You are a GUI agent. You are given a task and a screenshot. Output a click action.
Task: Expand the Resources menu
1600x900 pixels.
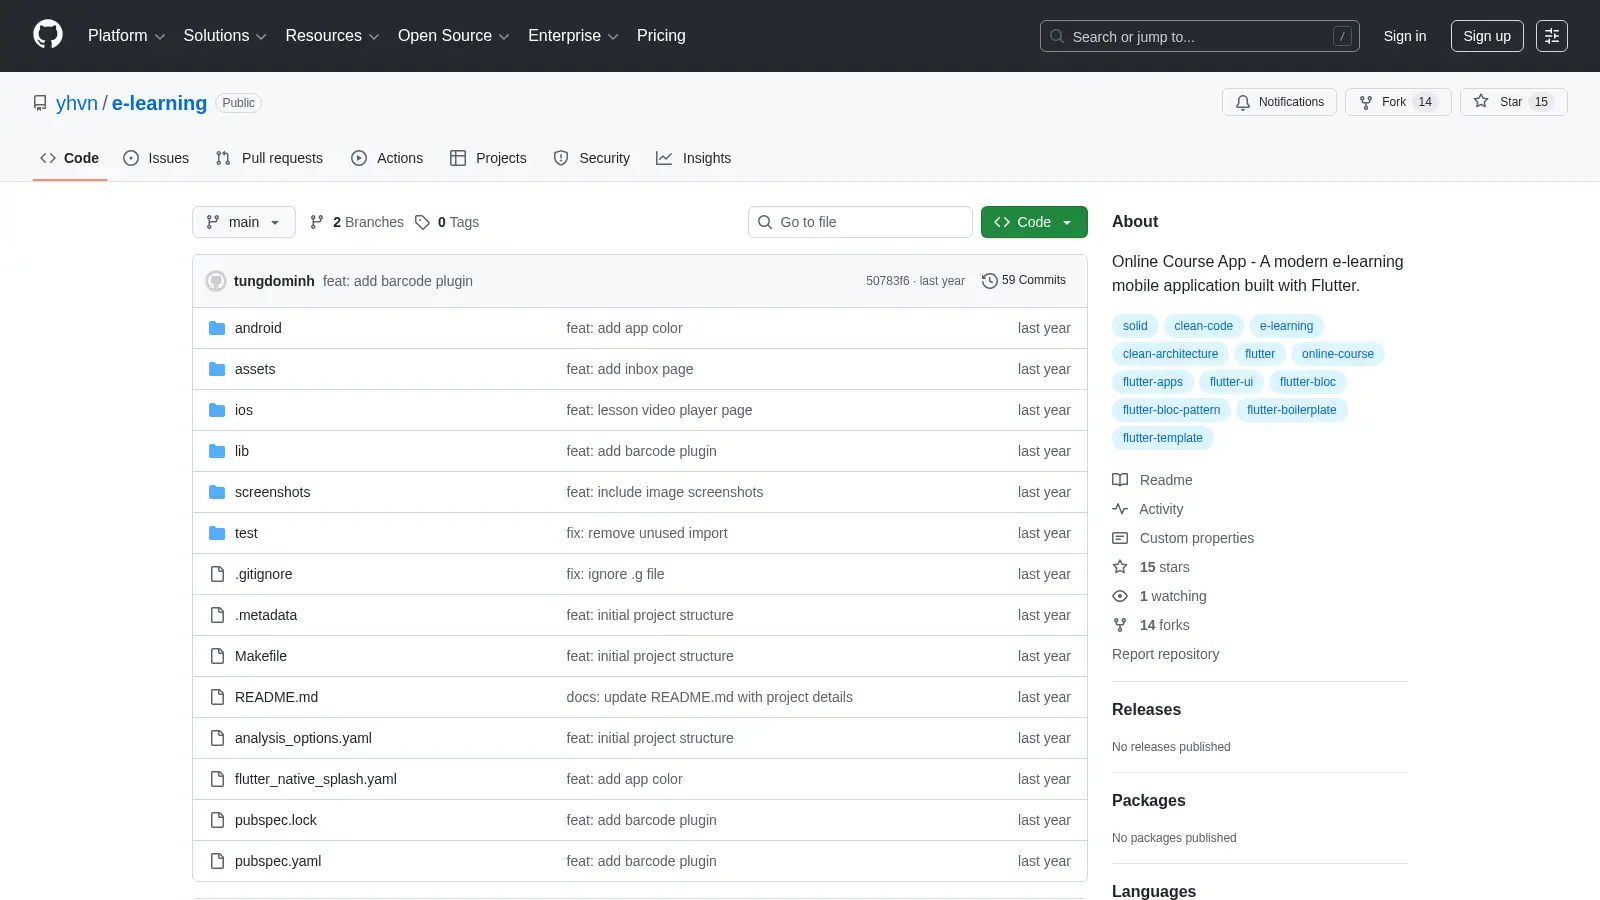click(332, 36)
